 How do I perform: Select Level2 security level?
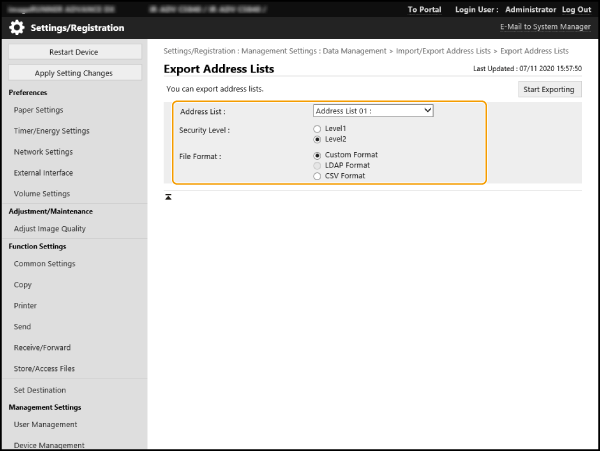[x=318, y=140]
